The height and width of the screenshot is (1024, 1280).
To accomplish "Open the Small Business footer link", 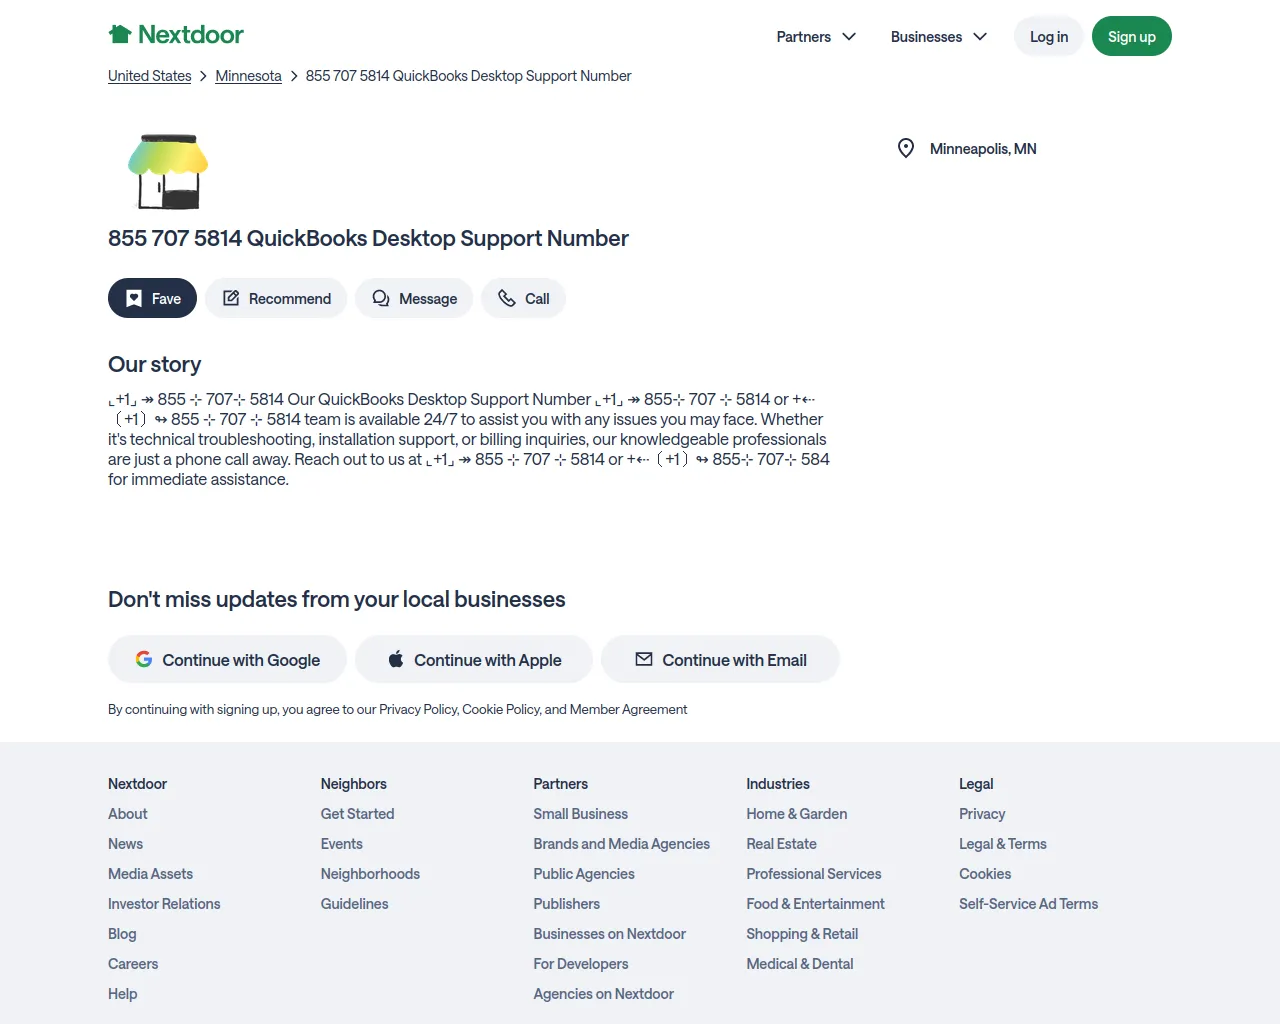I will (x=581, y=814).
